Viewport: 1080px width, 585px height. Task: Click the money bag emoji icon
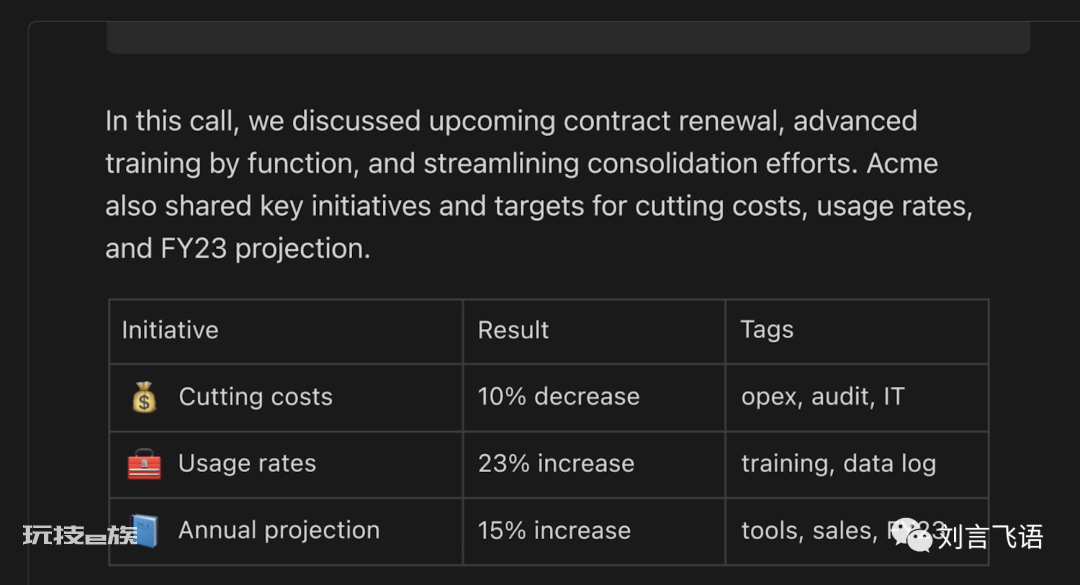[144, 397]
